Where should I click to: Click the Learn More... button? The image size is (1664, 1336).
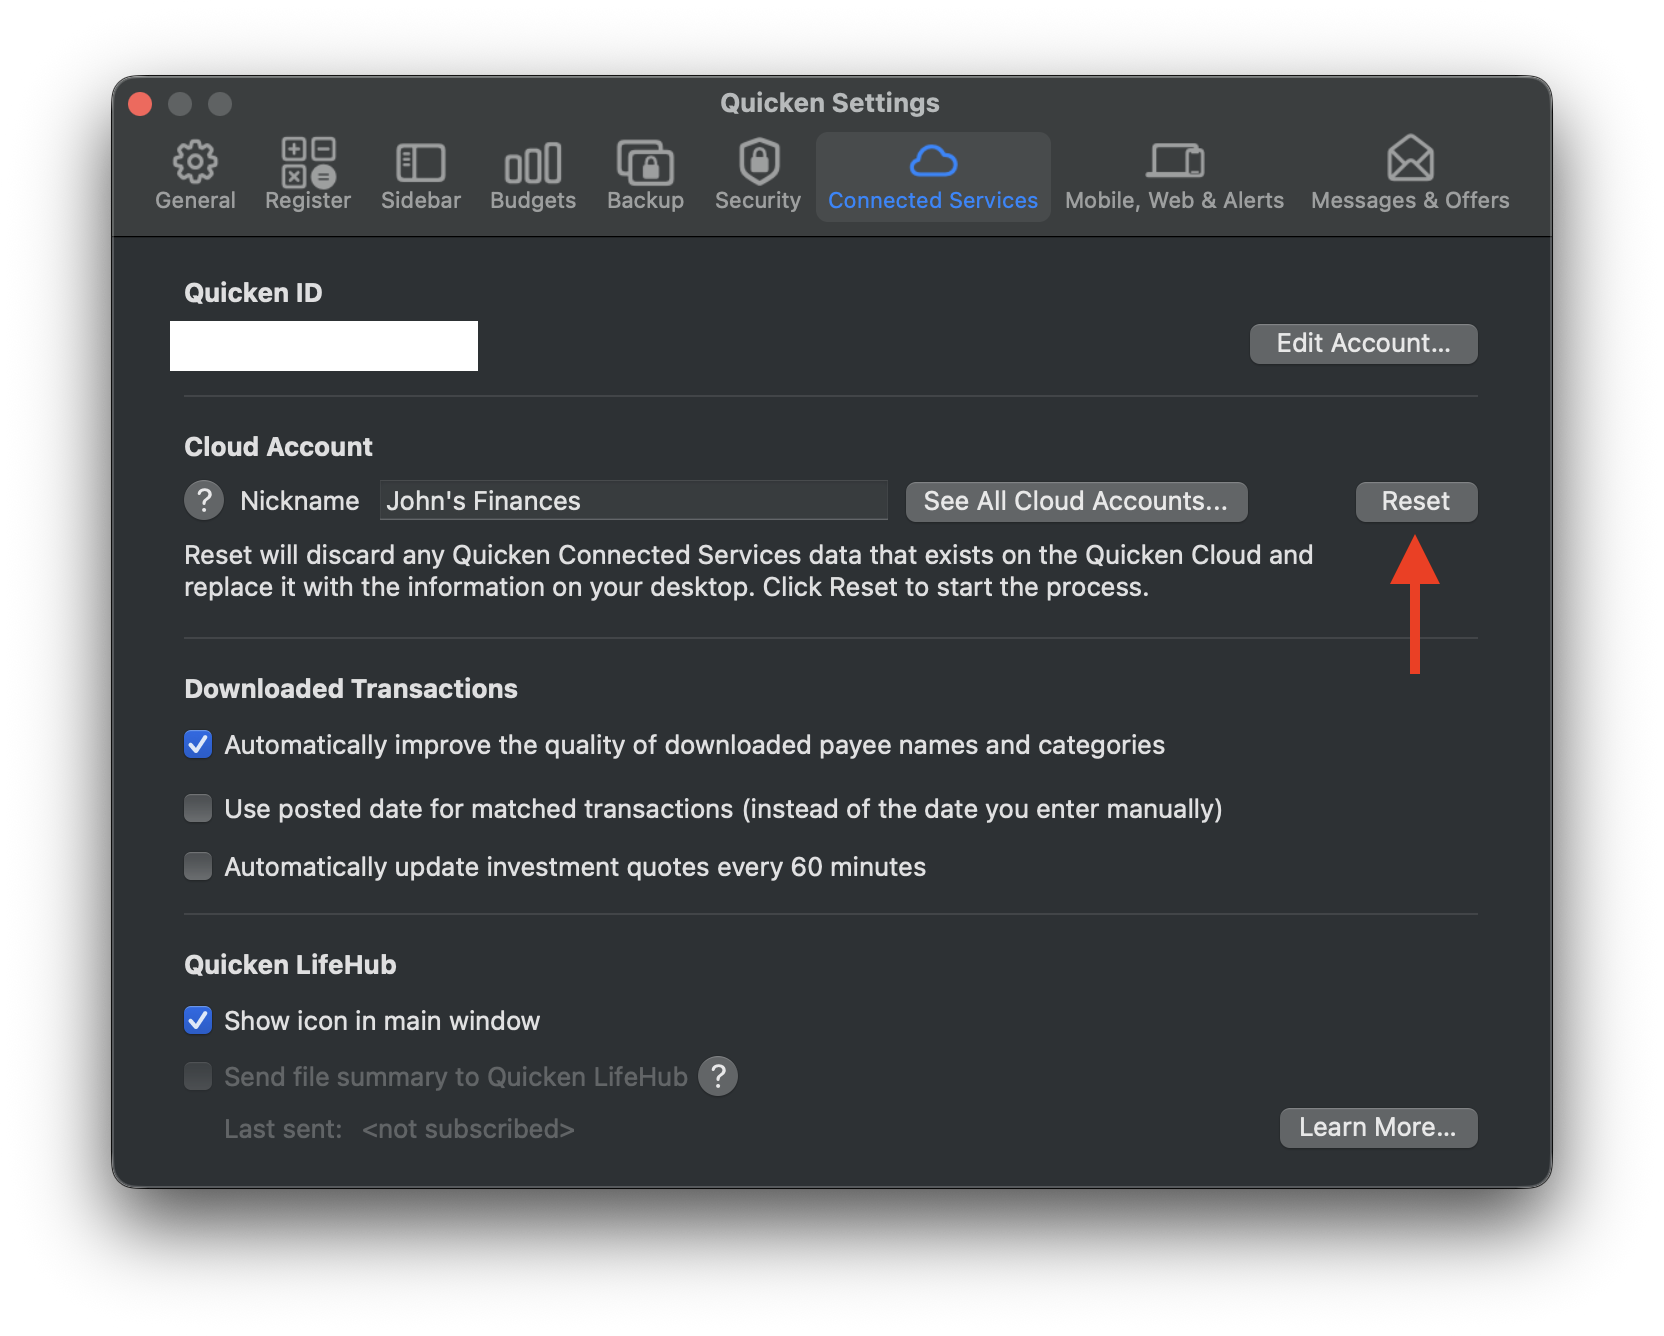tap(1378, 1128)
